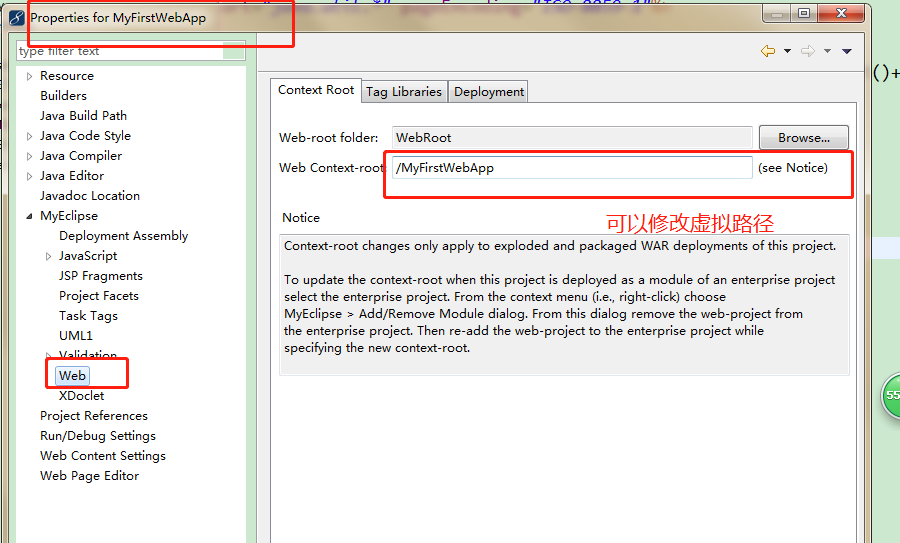Viewport: 900px width, 543px height.
Task: Switch to the Tag Libraries tab
Action: [x=404, y=92]
